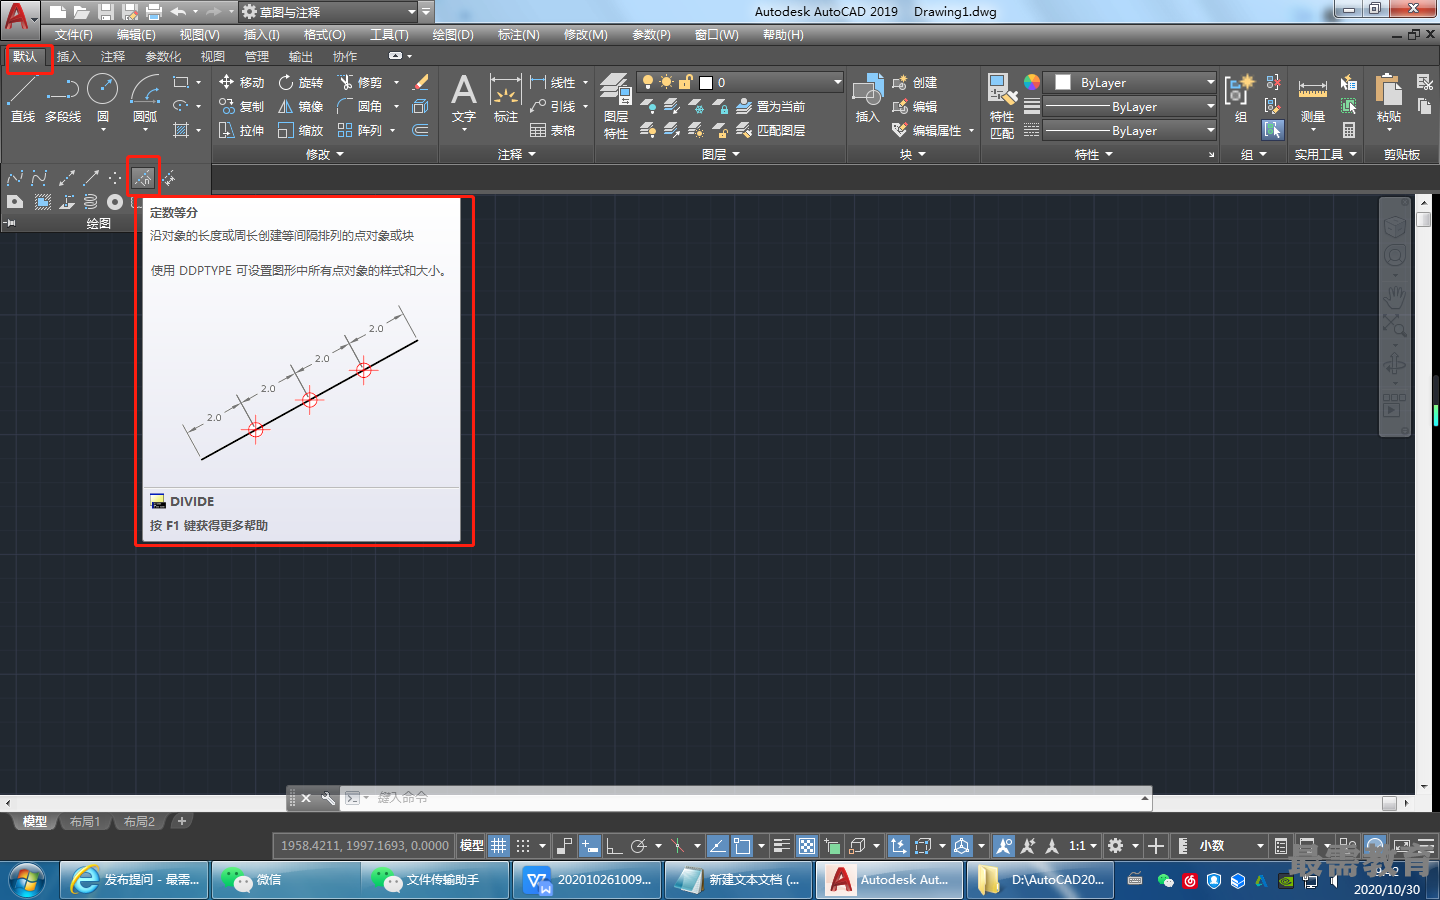
Task: Click the object color wheel icon
Action: pyautogui.click(x=1032, y=82)
